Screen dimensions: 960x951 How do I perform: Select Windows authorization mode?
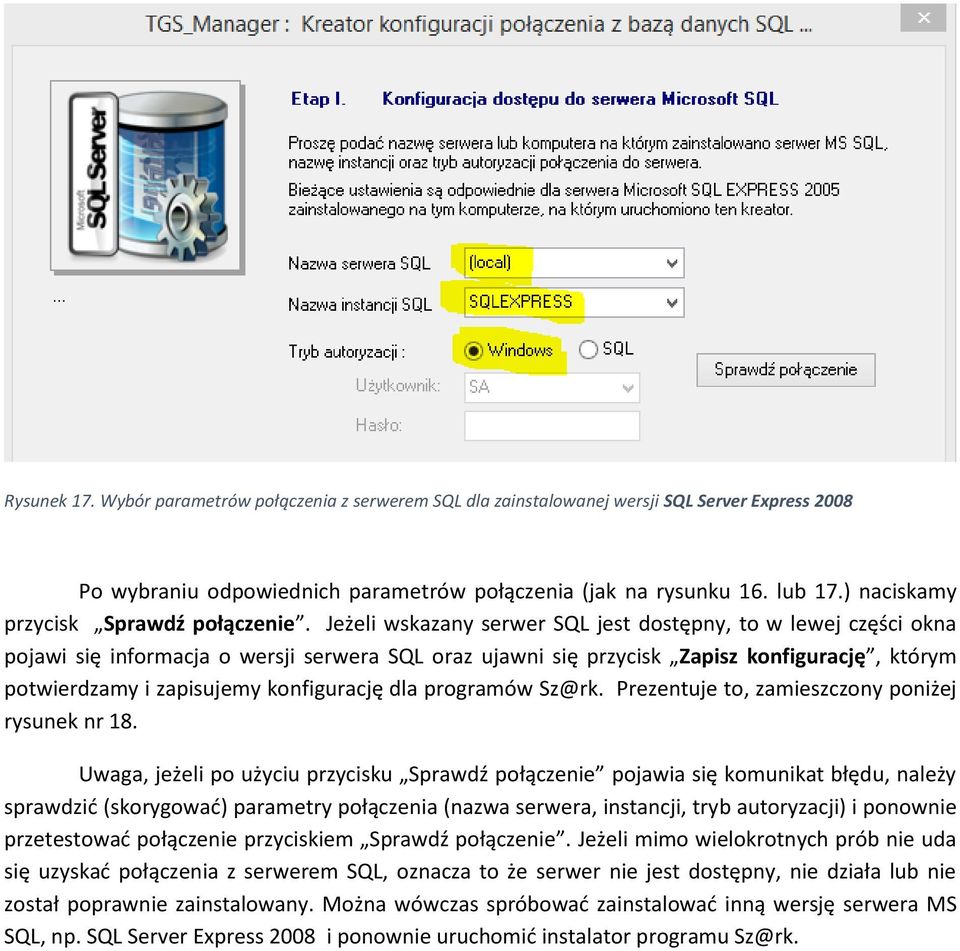pyautogui.click(x=472, y=351)
